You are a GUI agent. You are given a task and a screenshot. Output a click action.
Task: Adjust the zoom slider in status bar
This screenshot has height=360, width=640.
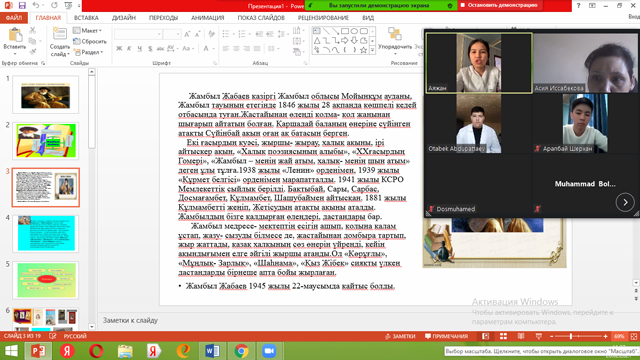coord(570,336)
